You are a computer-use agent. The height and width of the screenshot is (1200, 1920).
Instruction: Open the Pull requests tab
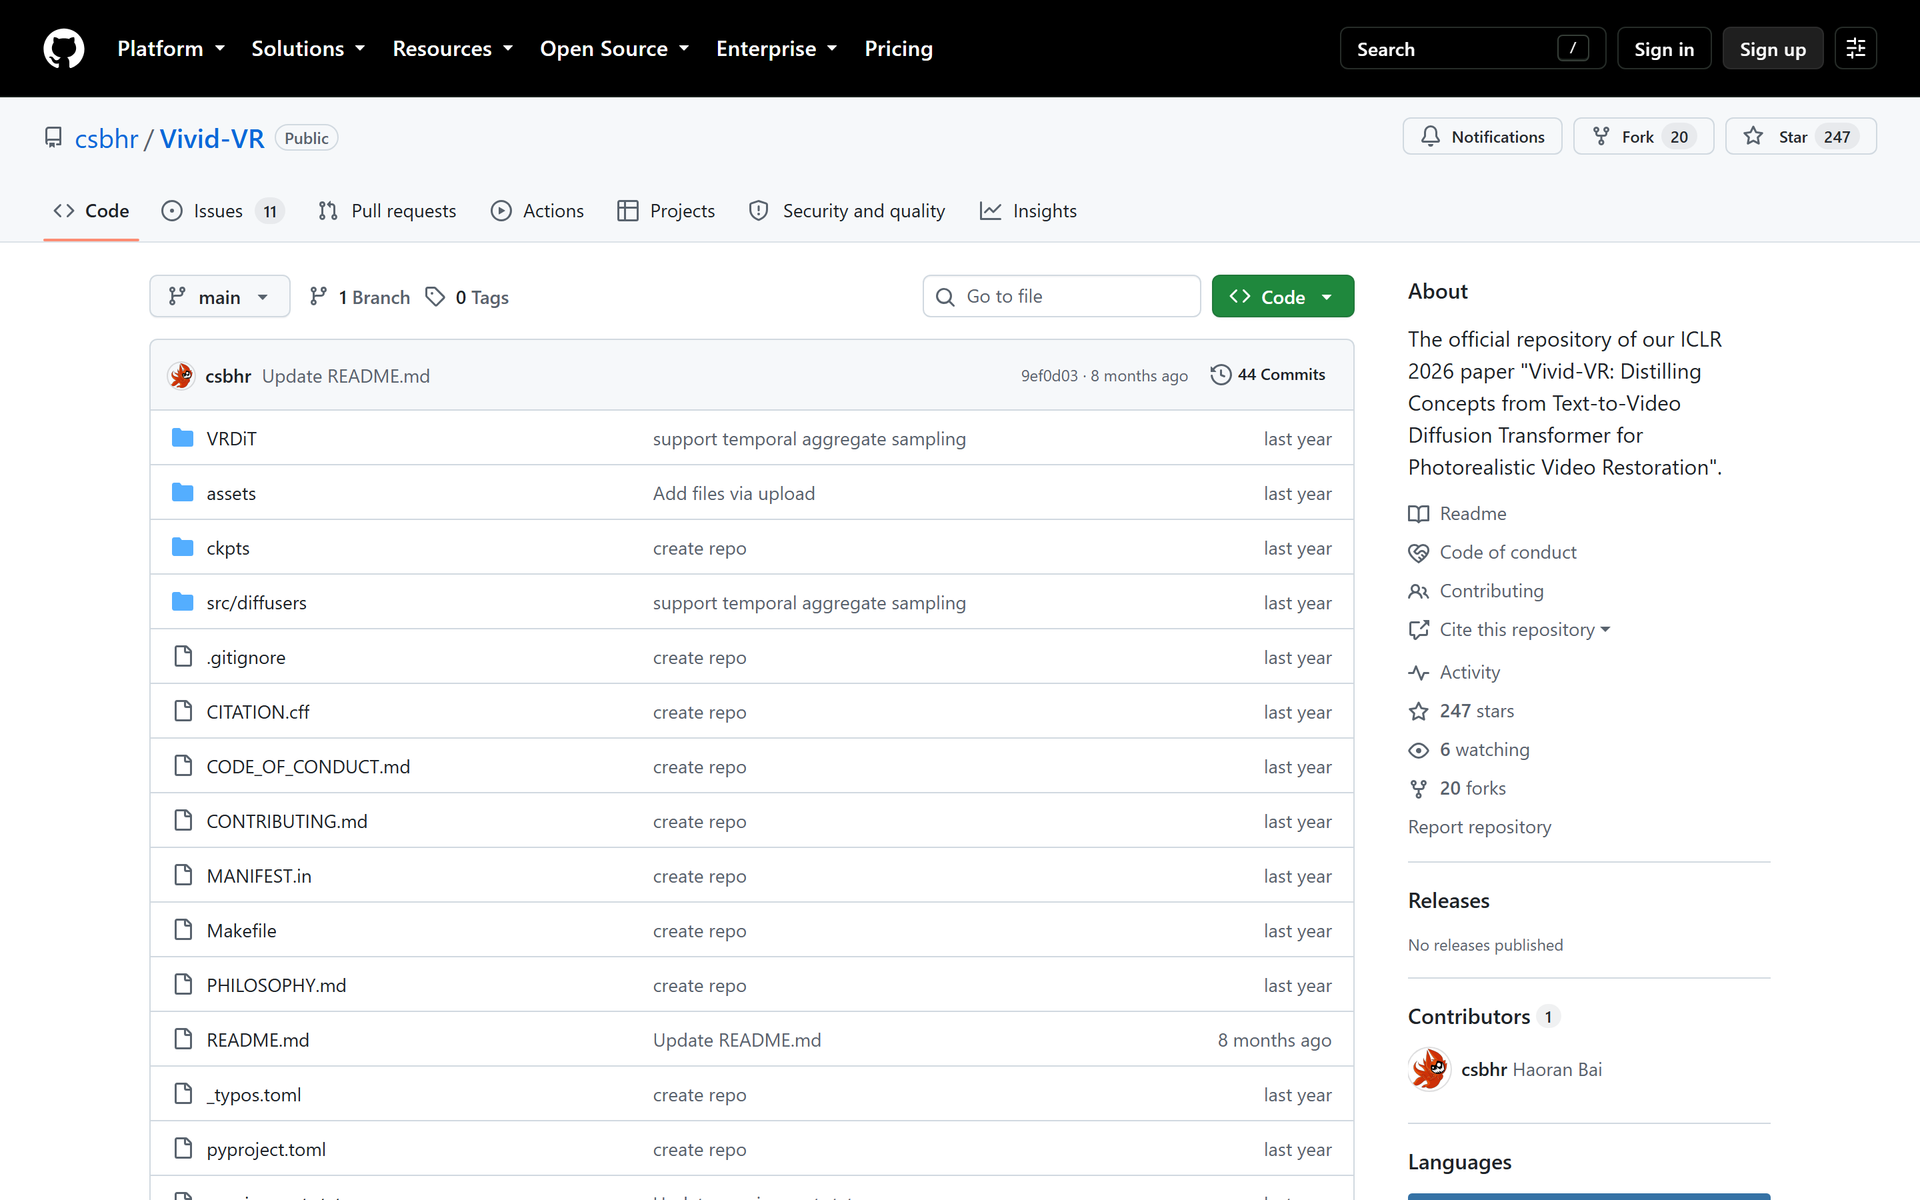coord(387,211)
